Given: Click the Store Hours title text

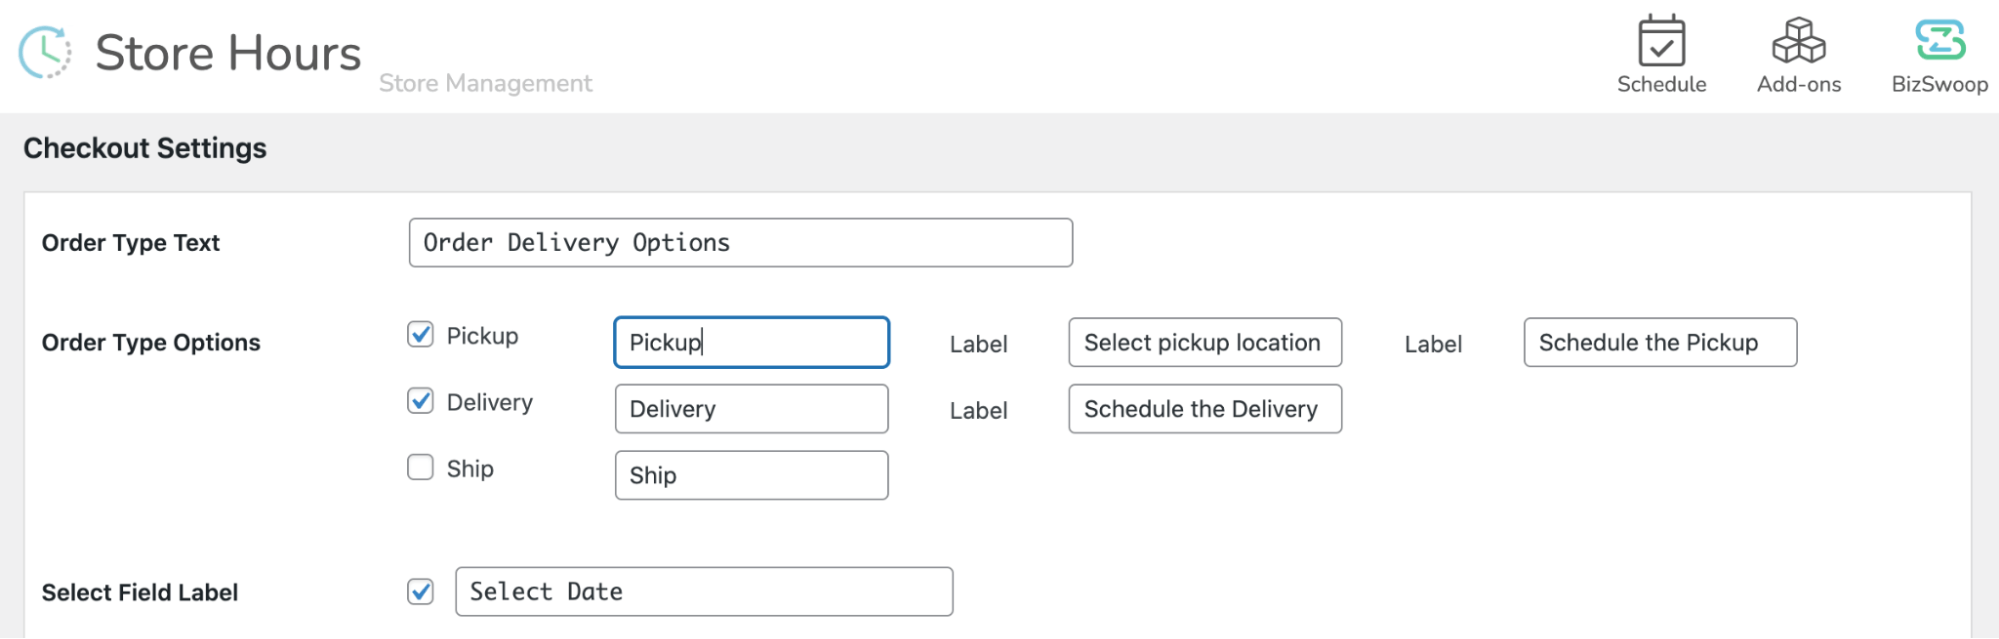Looking at the screenshot, I should (228, 53).
